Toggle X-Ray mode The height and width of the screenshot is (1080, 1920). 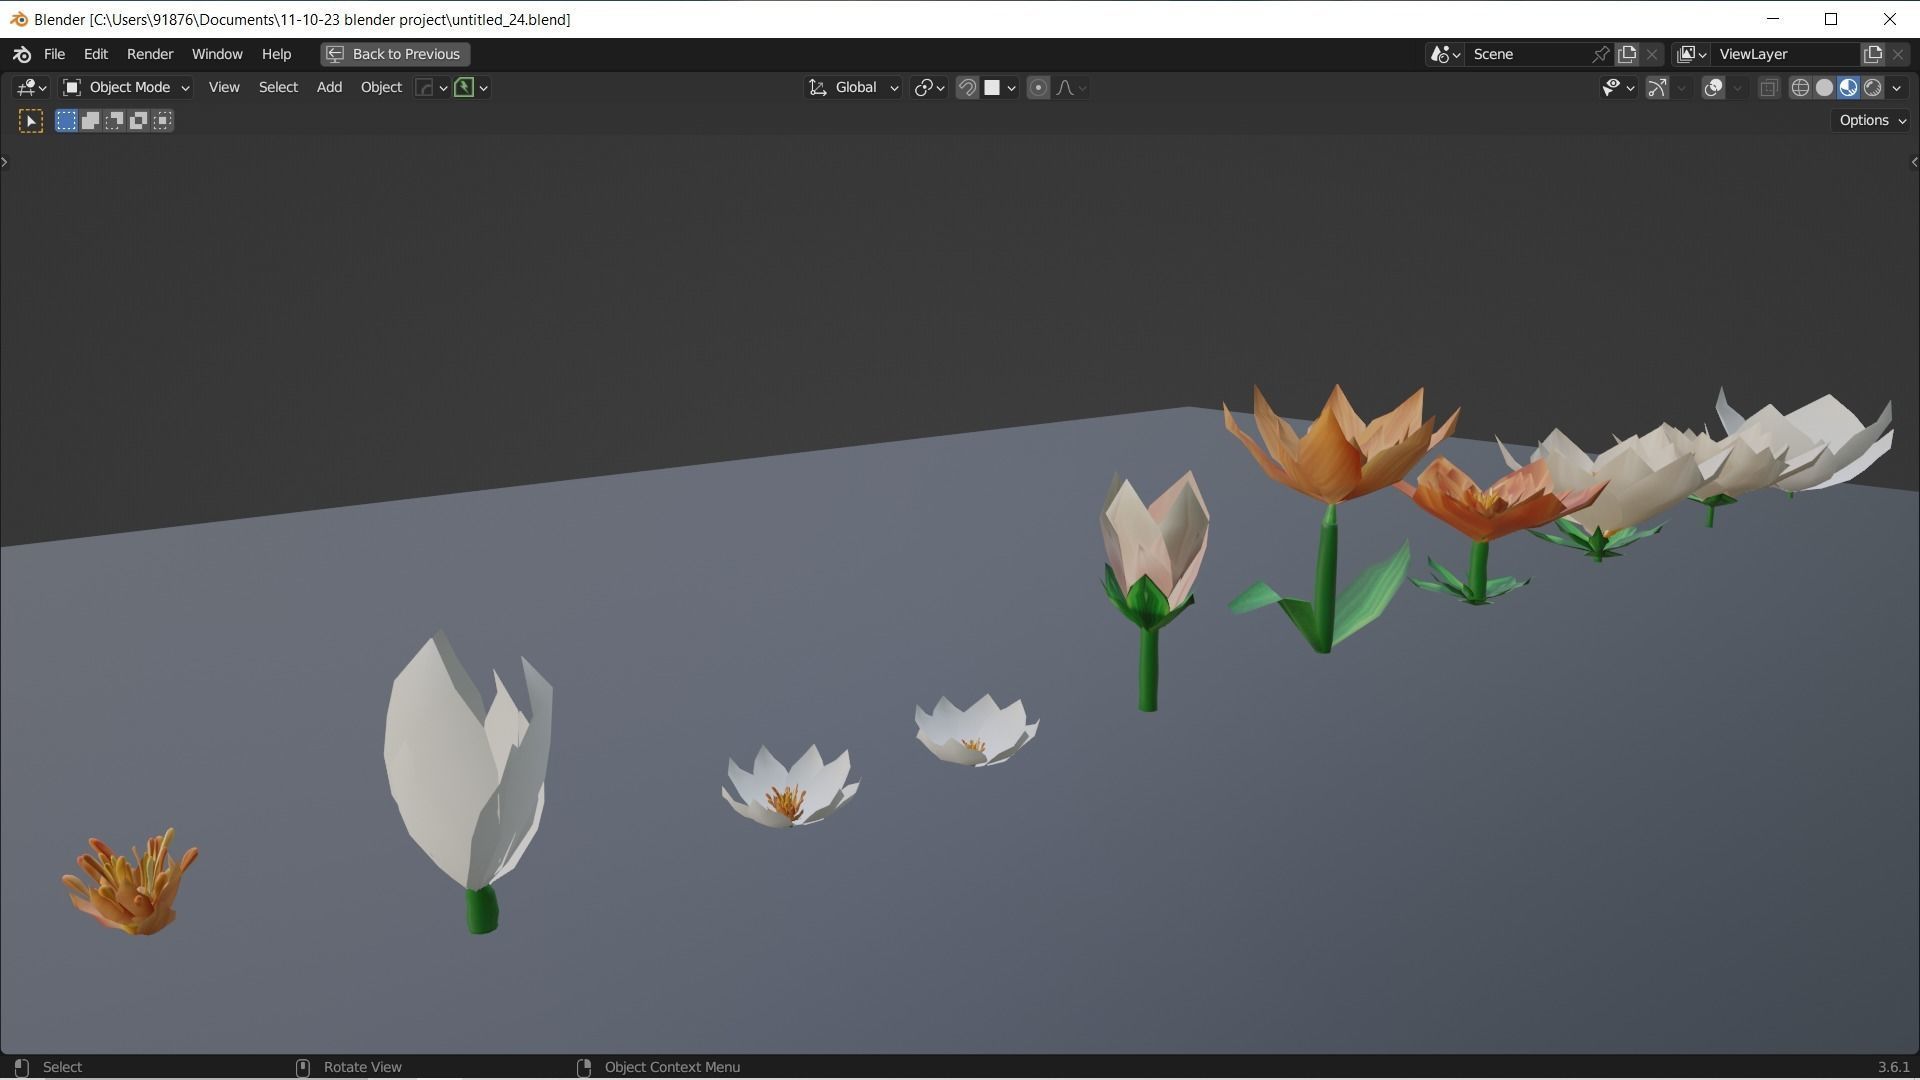tap(1769, 88)
